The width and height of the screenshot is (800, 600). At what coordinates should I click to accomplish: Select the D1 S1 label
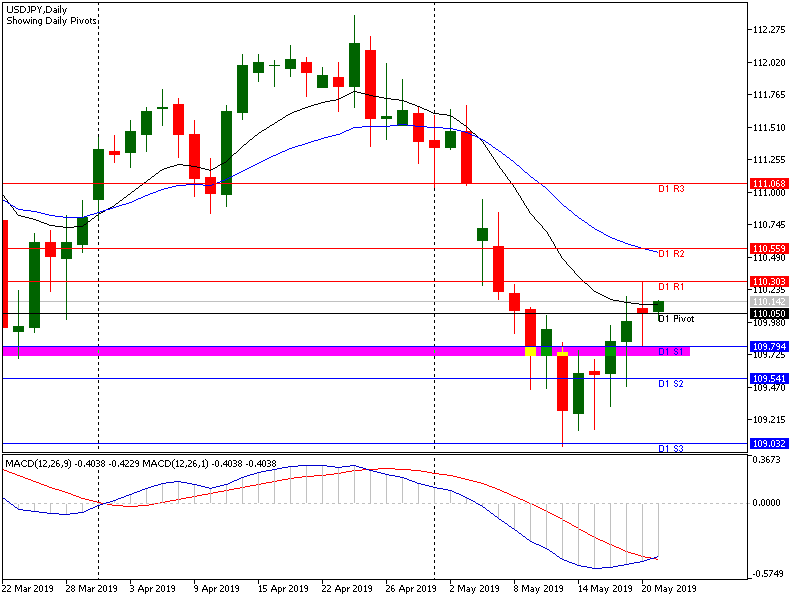point(670,352)
